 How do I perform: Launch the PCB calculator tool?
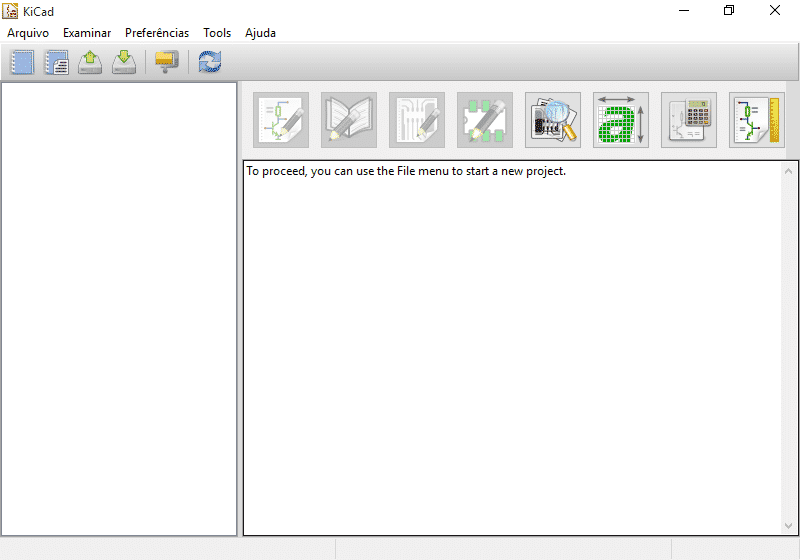point(689,120)
